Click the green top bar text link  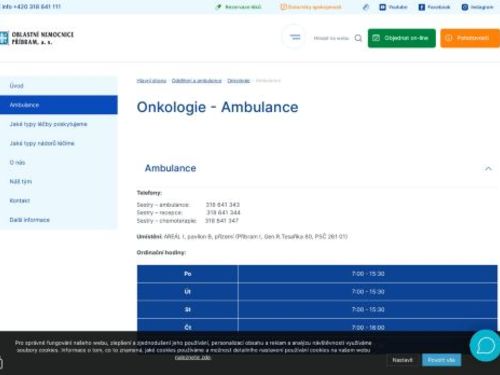tap(243, 7)
